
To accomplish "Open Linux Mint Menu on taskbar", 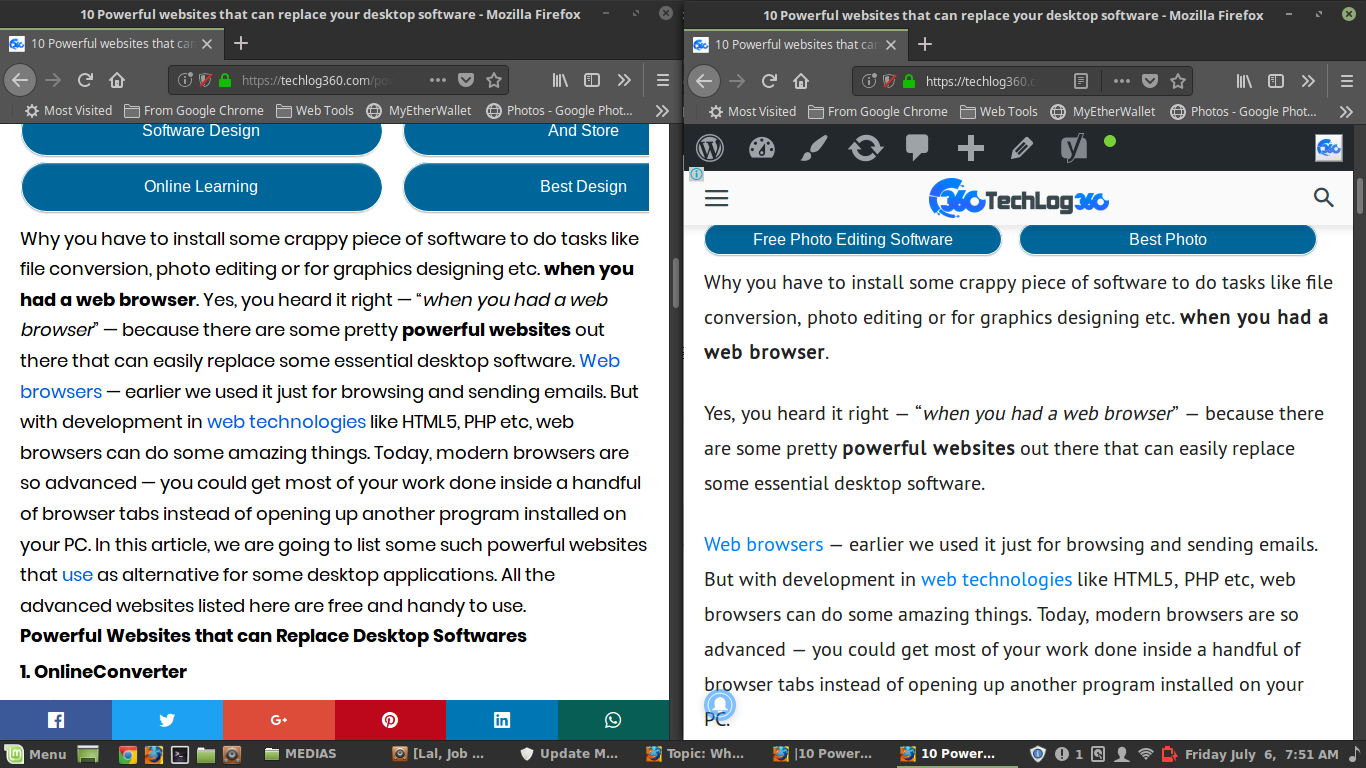I will coord(37,754).
